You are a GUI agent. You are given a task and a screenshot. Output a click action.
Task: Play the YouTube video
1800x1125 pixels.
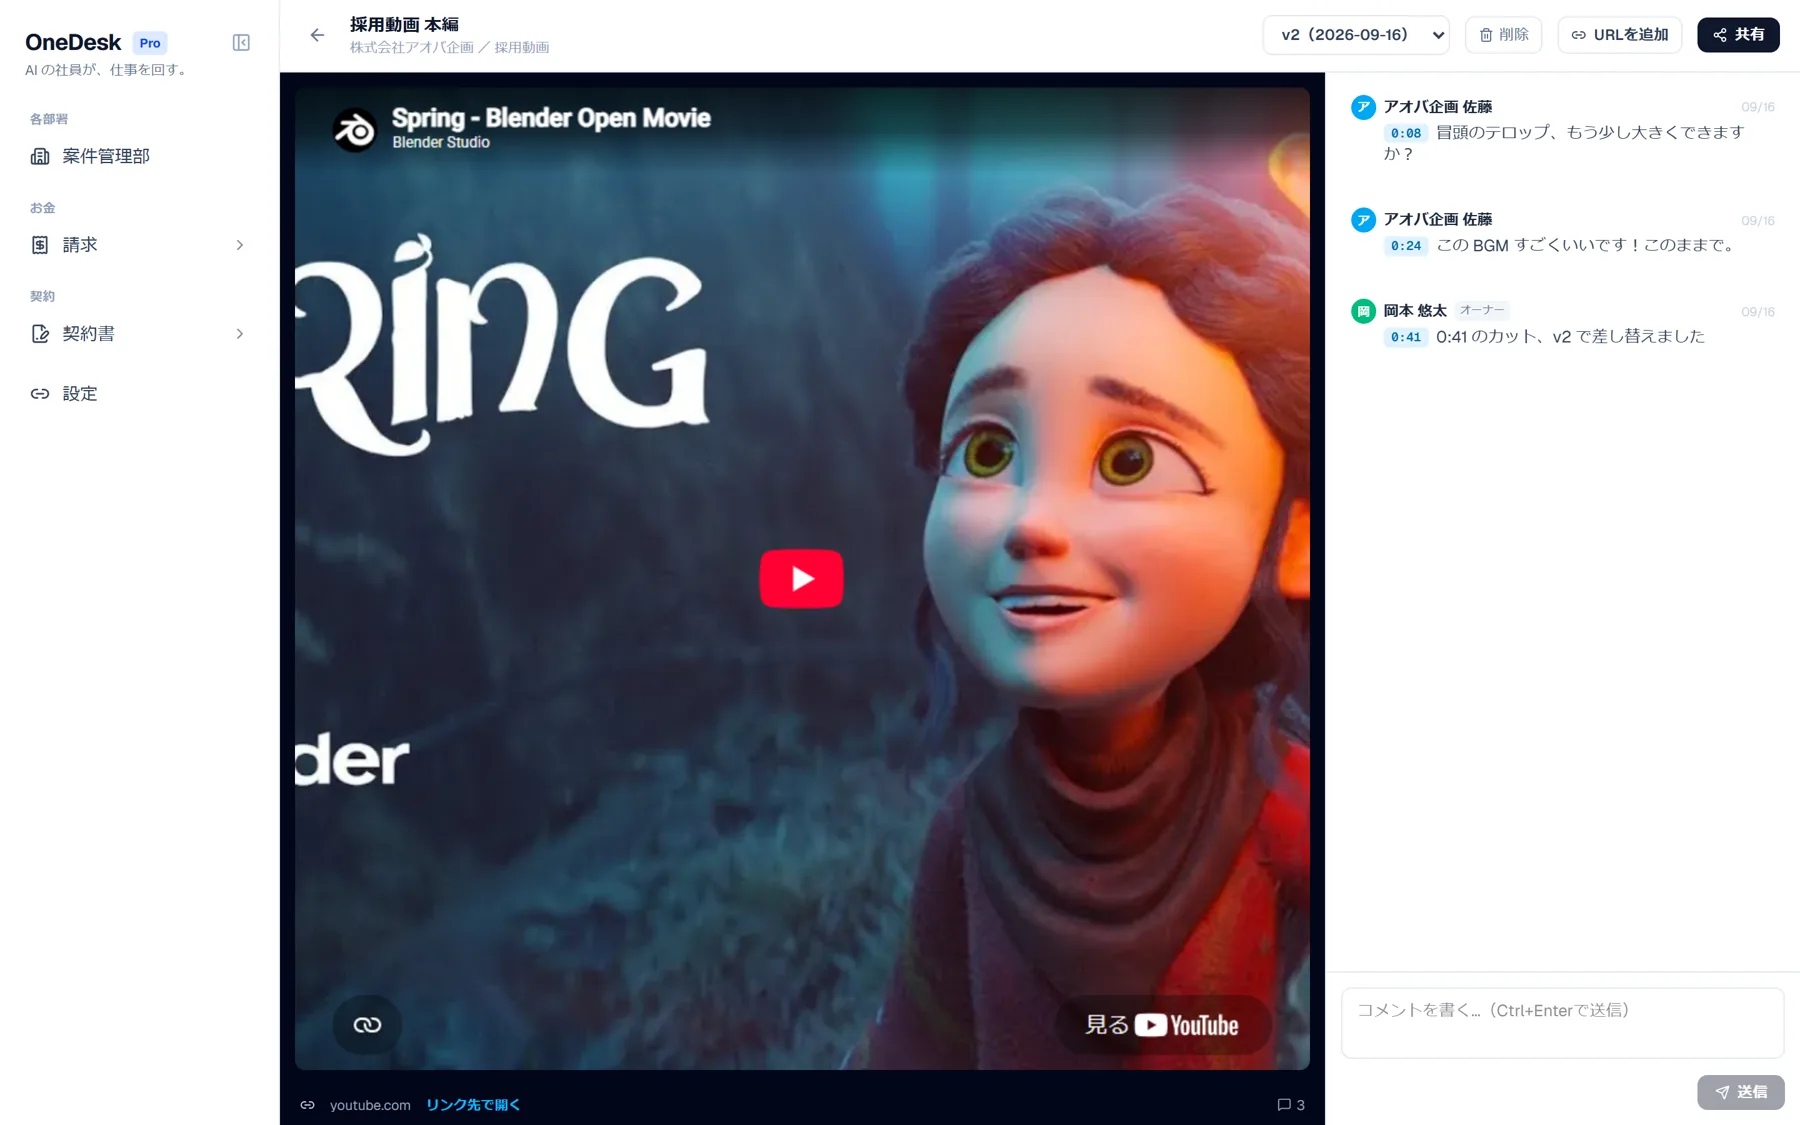pos(801,578)
